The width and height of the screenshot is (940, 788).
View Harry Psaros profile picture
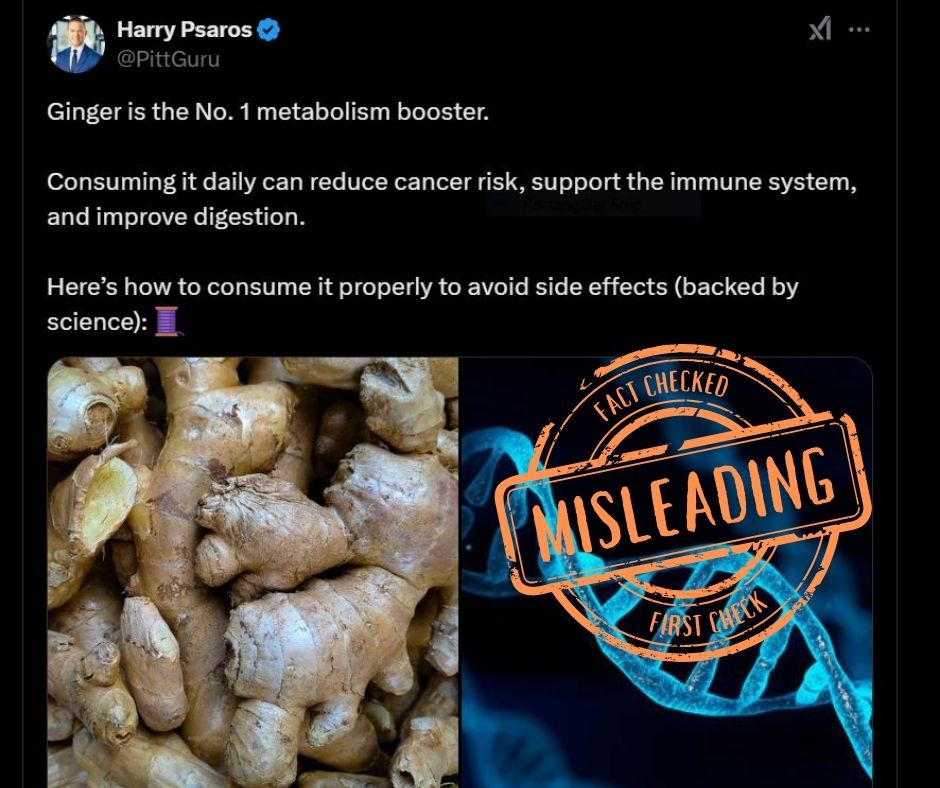tap(76, 44)
